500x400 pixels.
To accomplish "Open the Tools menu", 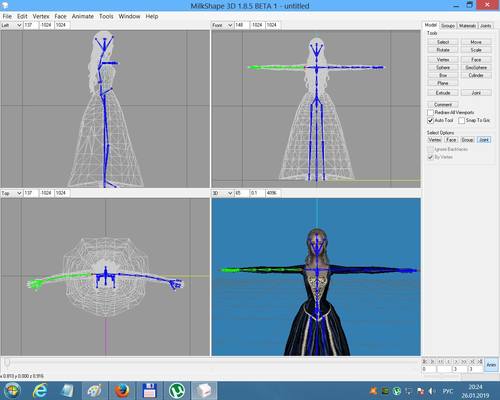I will click(x=106, y=16).
